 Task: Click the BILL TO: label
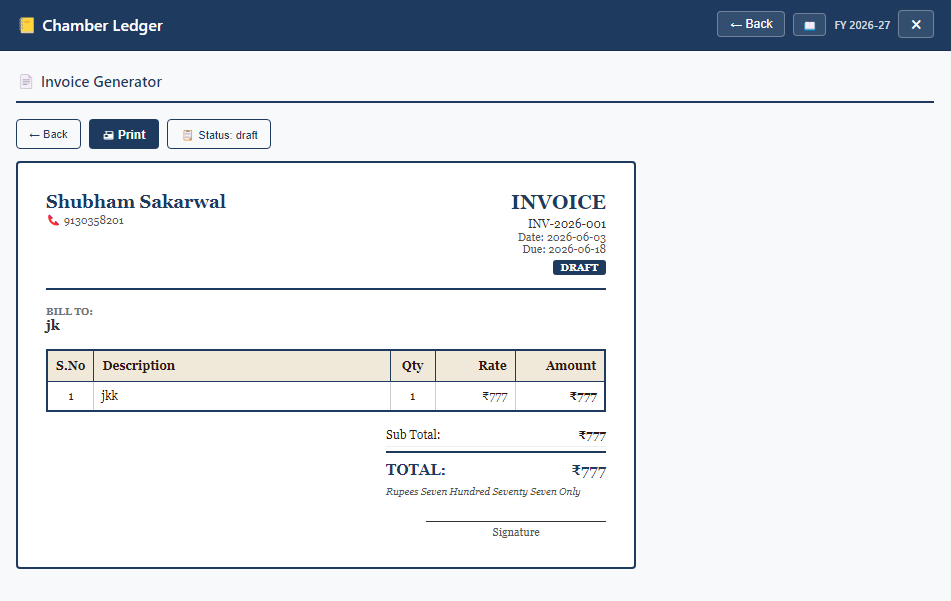pyautogui.click(x=69, y=311)
